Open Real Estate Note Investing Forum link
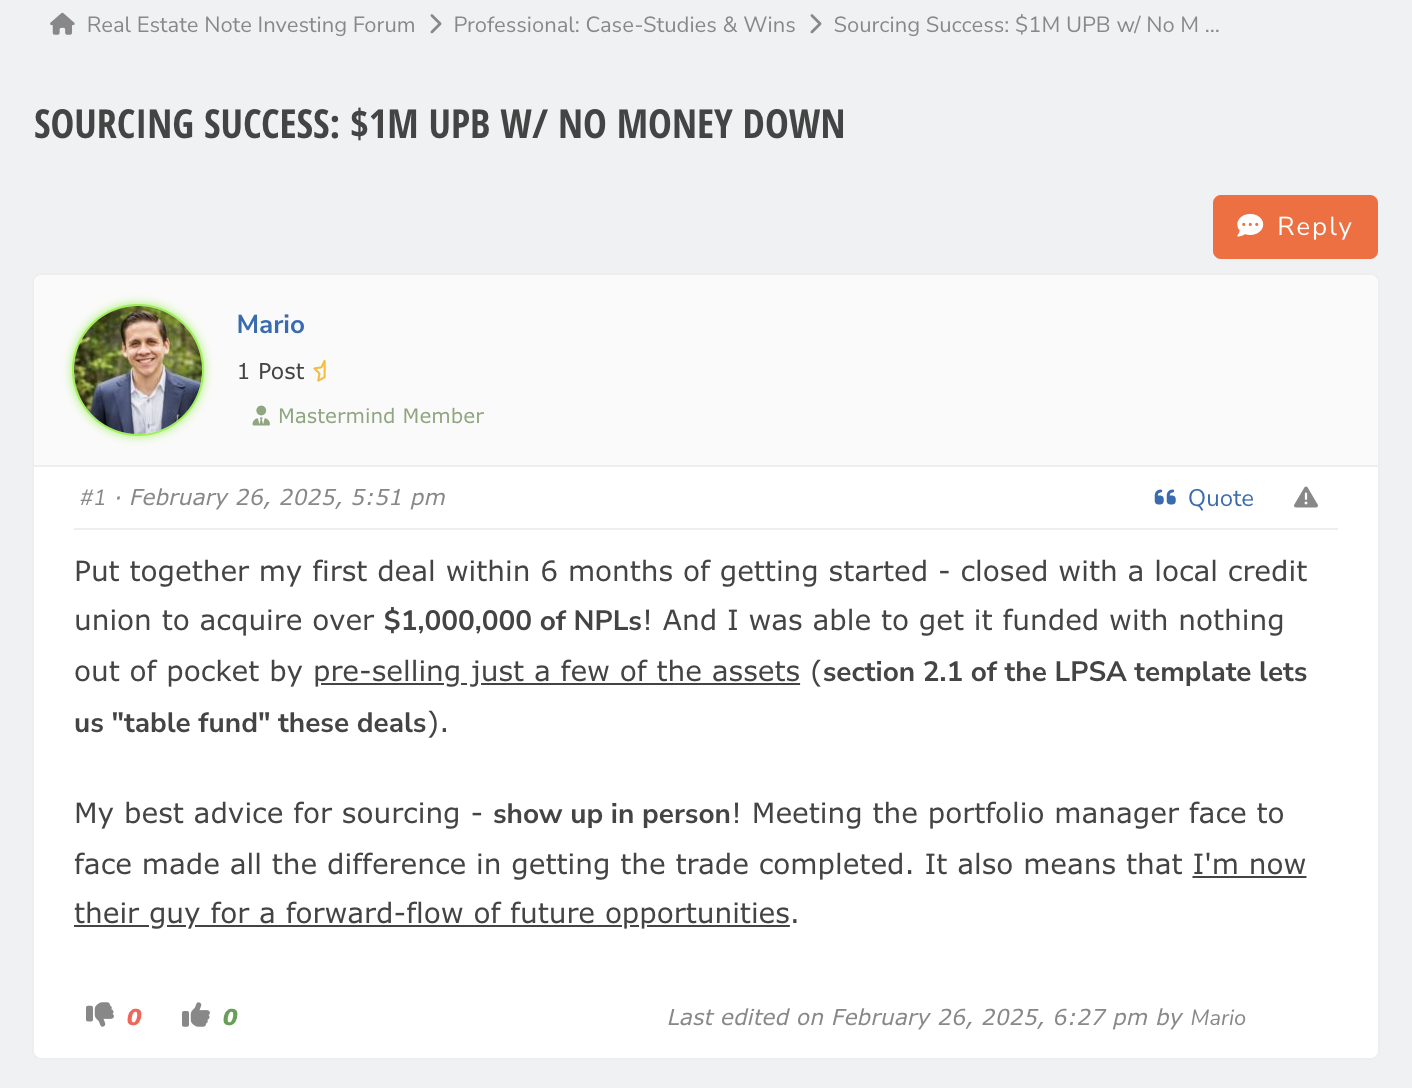The height and width of the screenshot is (1088, 1412). (250, 24)
